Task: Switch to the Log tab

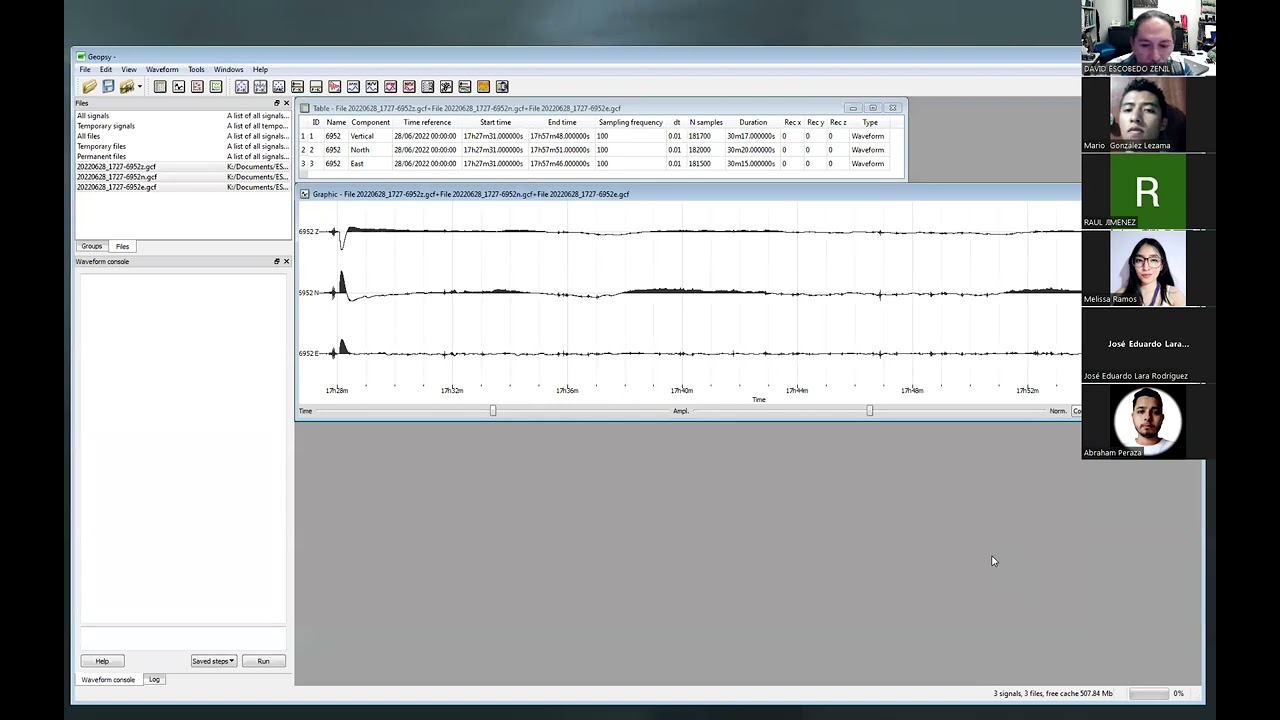Action: coord(154,679)
